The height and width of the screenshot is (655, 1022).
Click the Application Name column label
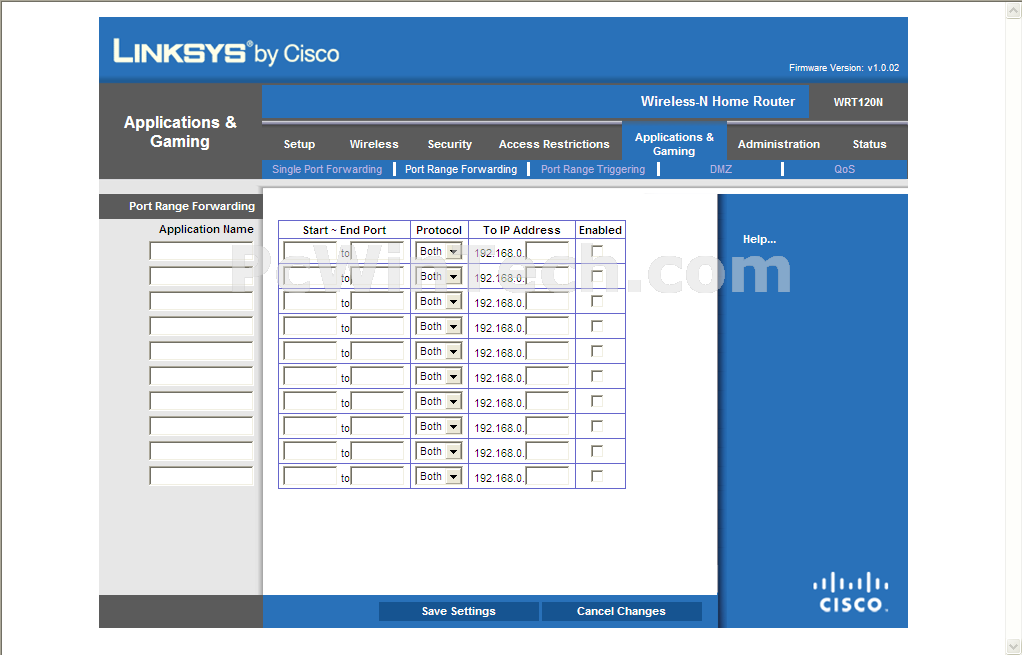pyautogui.click(x=206, y=229)
